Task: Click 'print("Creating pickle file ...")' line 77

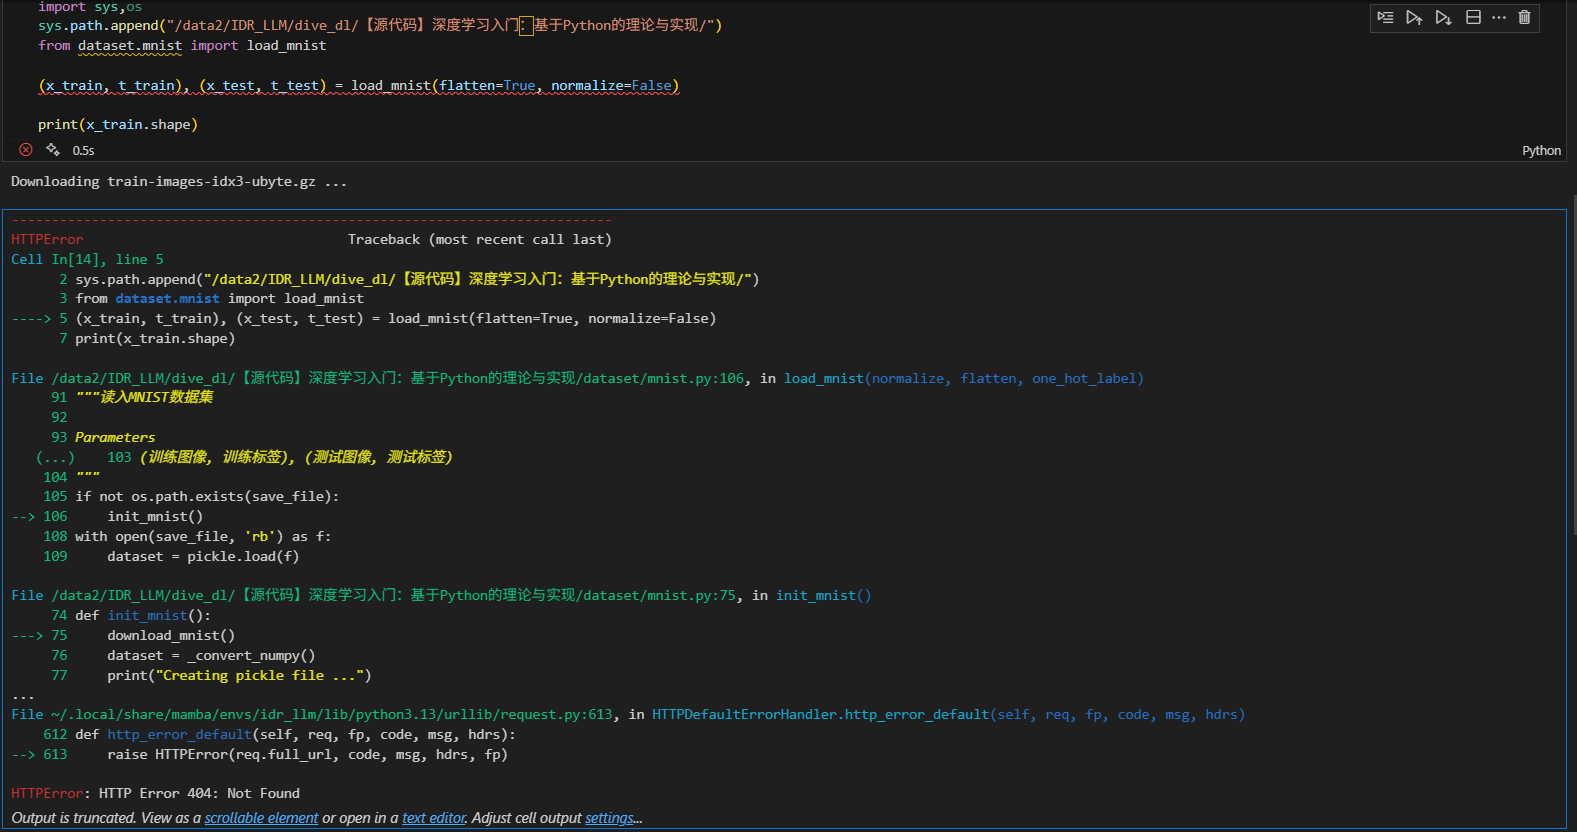Action: coord(239,675)
